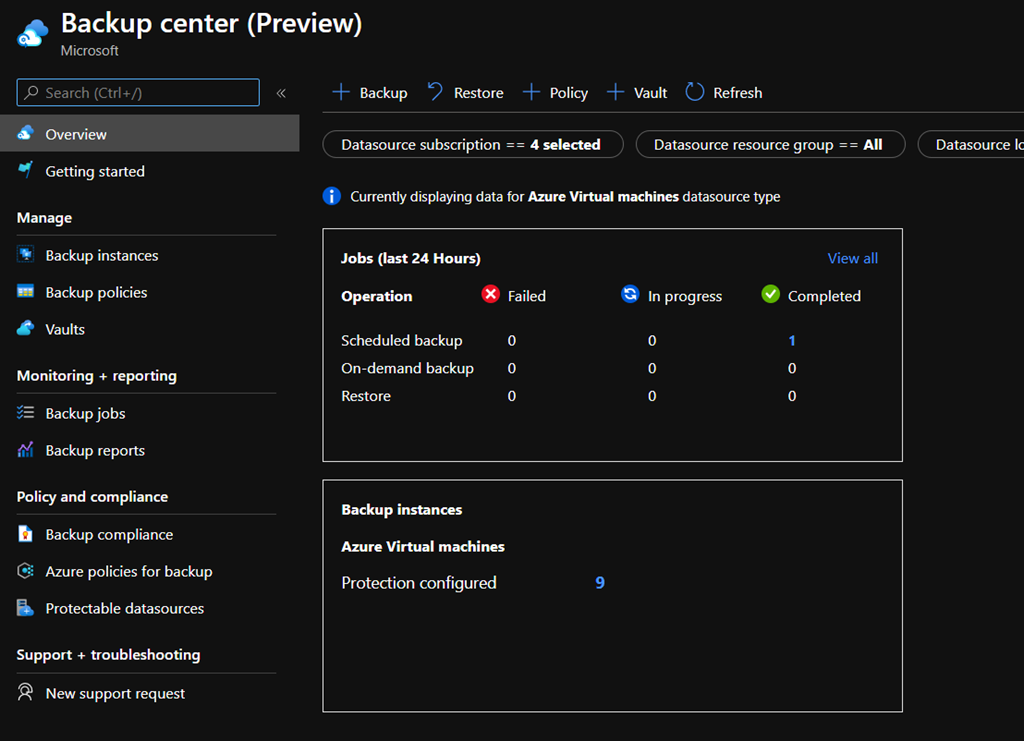Open Getting started in sidebar
Image resolution: width=1024 pixels, height=741 pixels.
point(95,171)
